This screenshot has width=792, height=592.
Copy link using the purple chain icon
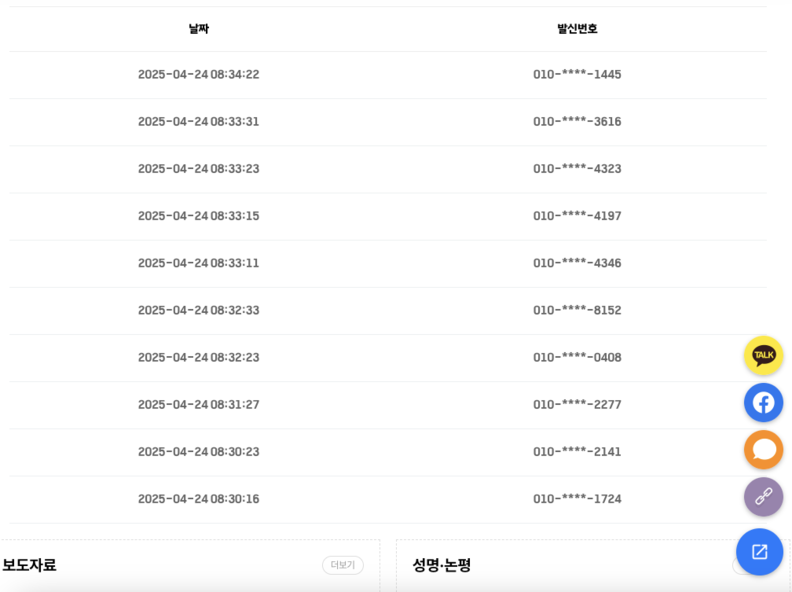(763, 496)
